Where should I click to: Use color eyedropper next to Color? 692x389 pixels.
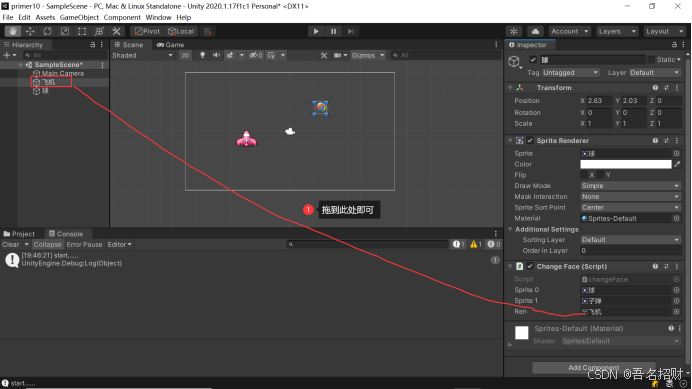click(677, 164)
